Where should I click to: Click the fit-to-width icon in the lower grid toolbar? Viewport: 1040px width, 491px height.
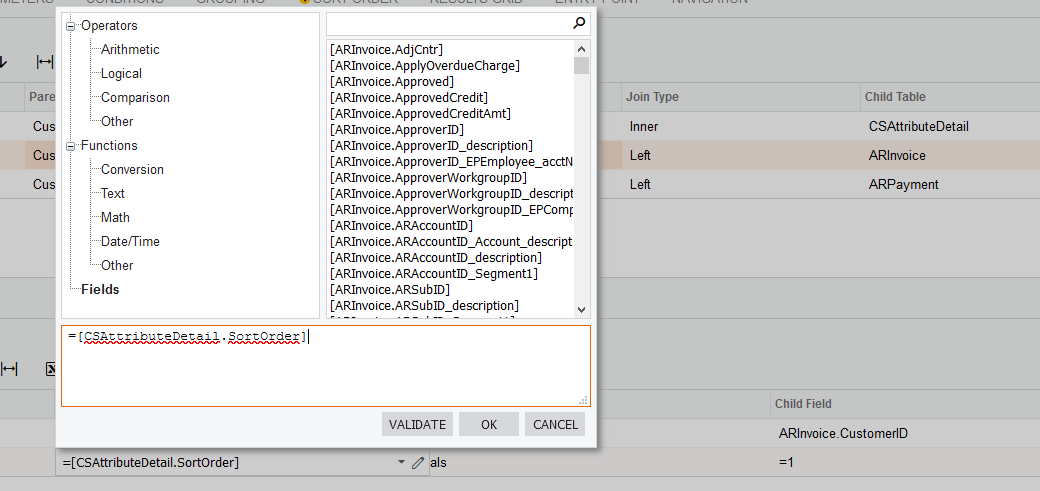[x=9, y=369]
